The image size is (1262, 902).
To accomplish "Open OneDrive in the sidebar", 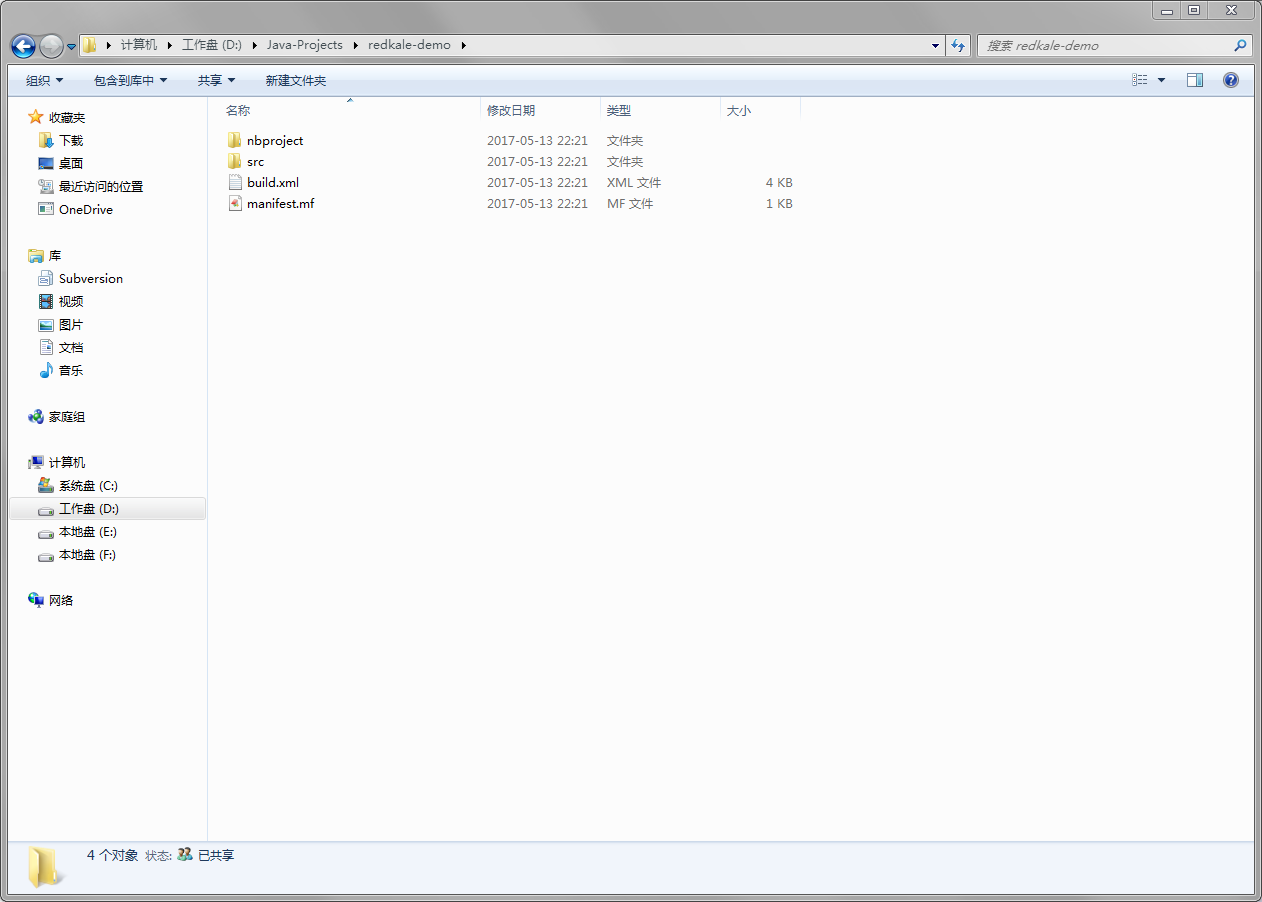I will [85, 210].
